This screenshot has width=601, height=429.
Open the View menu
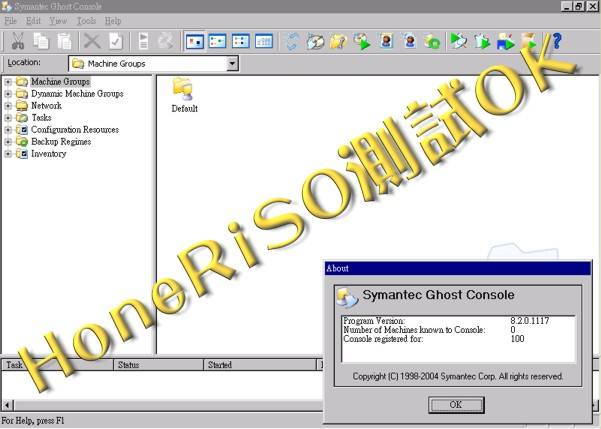(59, 20)
